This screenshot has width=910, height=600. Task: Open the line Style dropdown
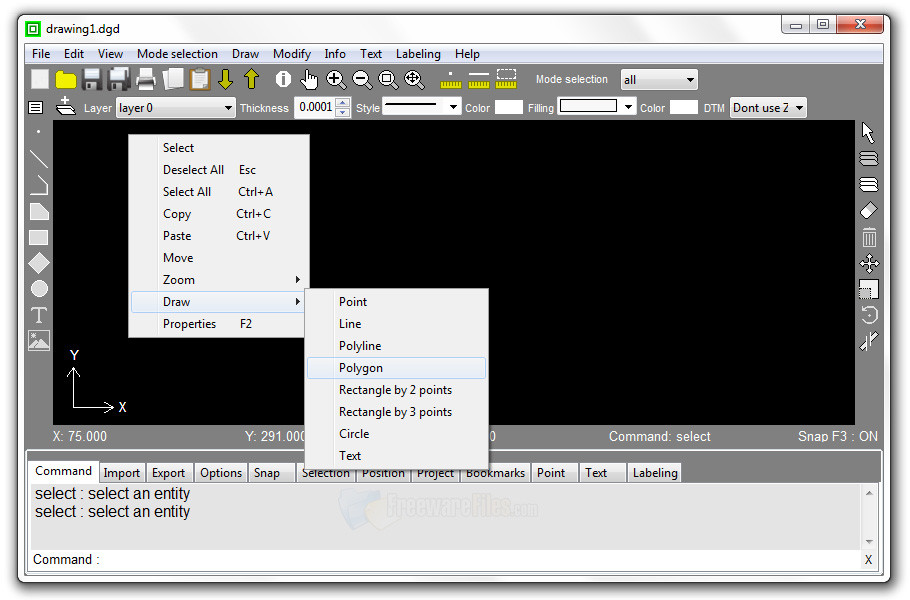pyautogui.click(x=422, y=107)
